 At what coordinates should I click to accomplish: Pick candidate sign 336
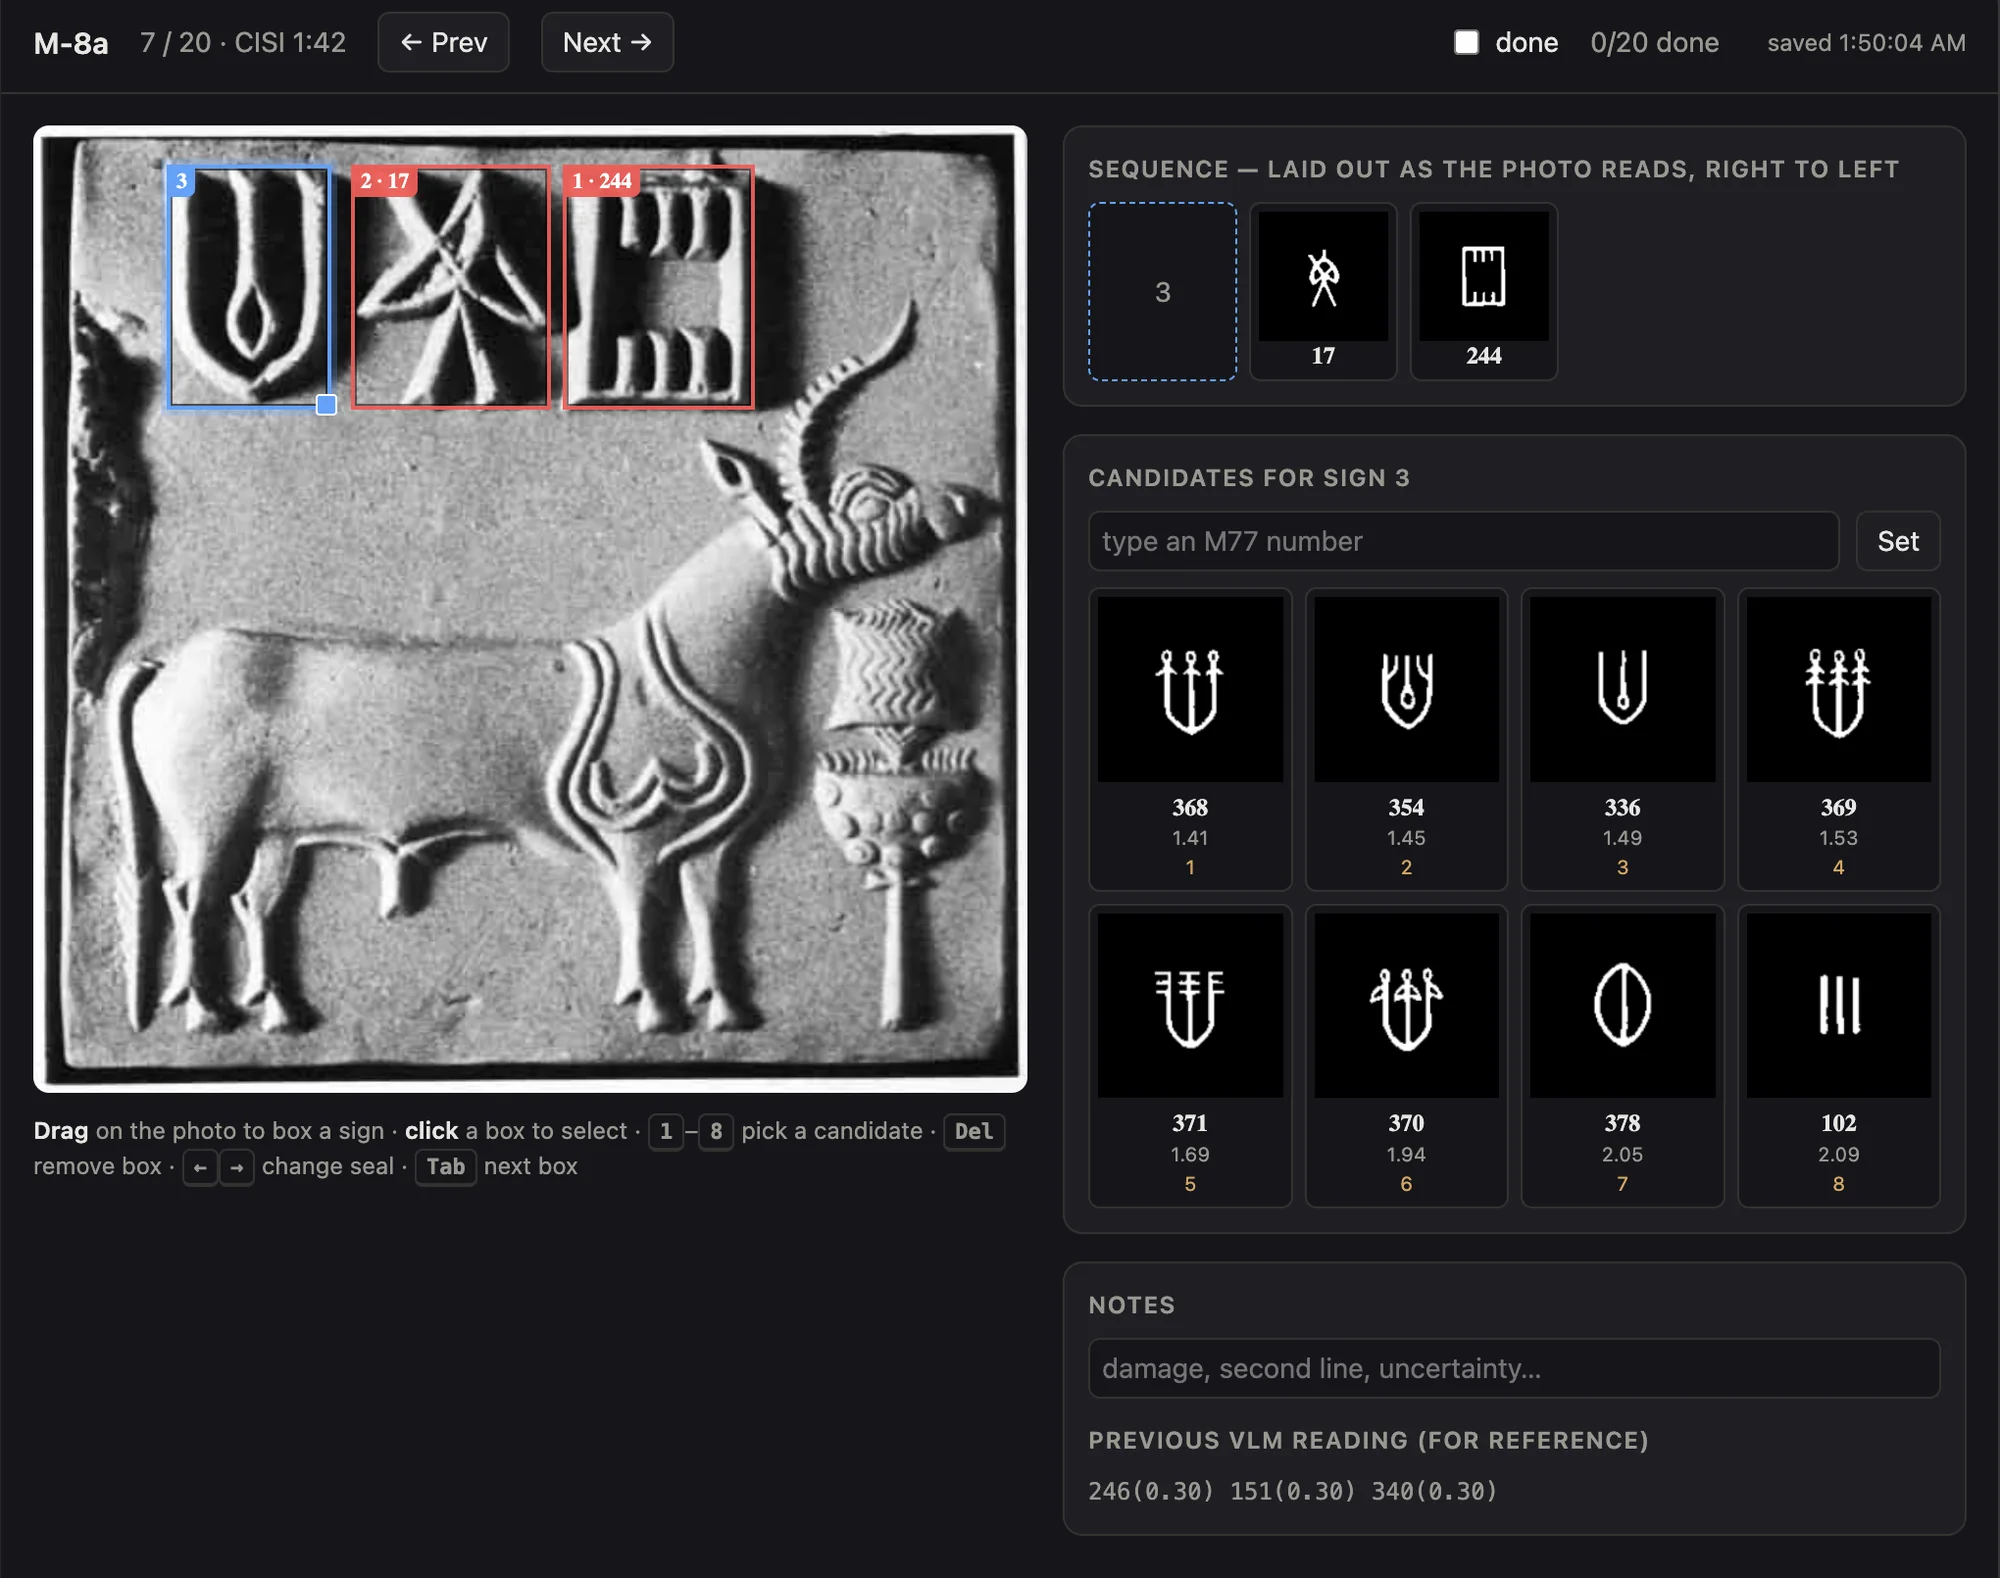click(x=1622, y=738)
